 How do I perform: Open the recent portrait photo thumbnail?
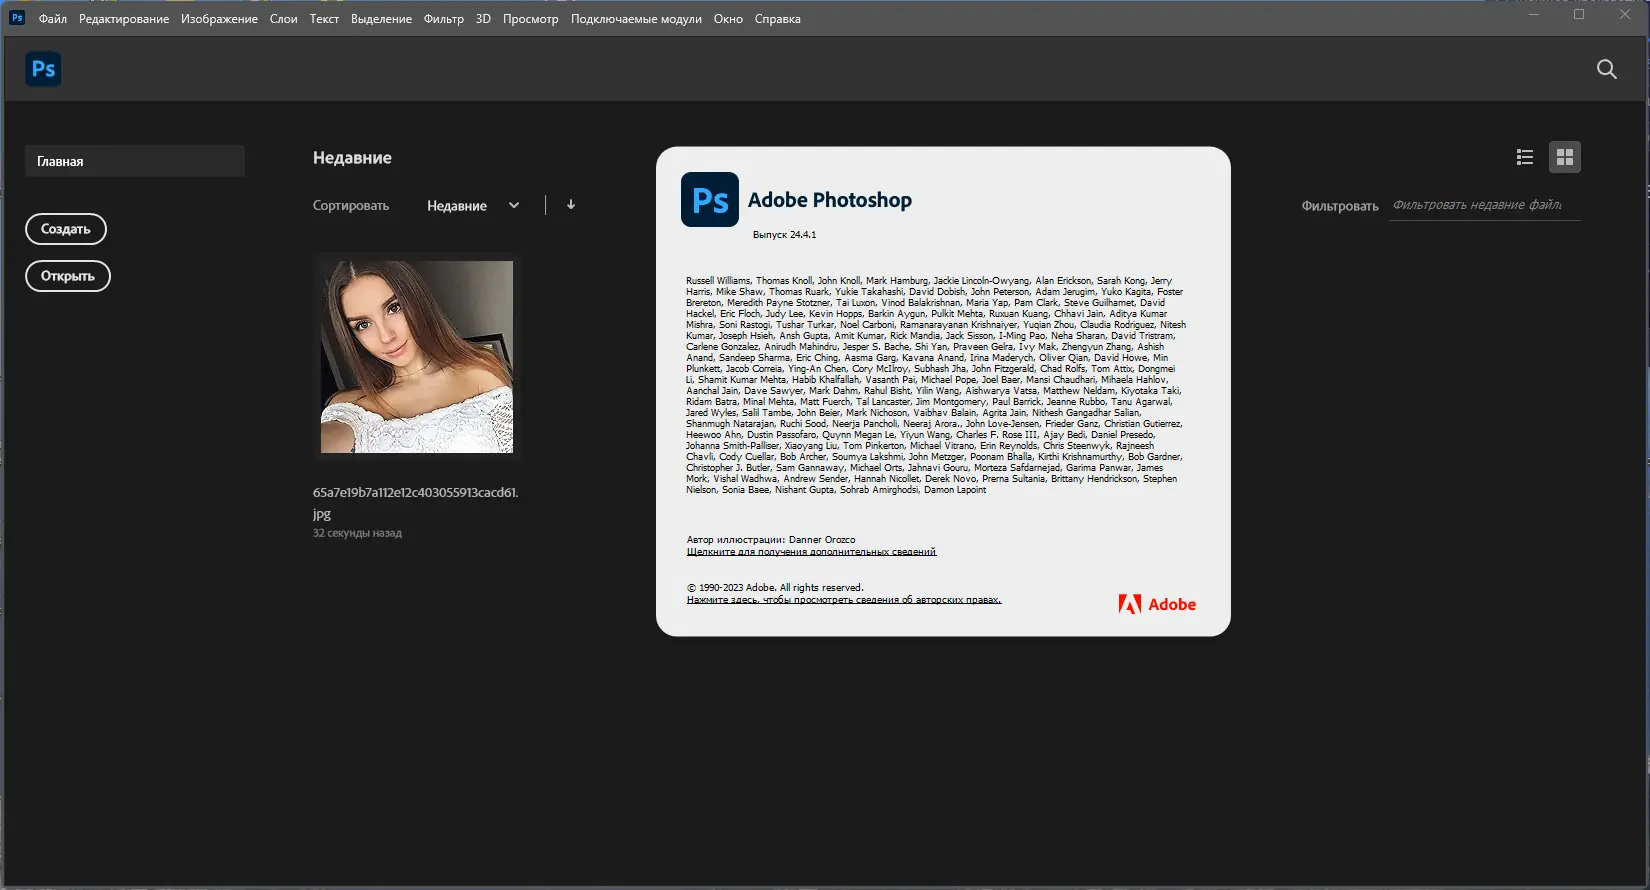(417, 357)
